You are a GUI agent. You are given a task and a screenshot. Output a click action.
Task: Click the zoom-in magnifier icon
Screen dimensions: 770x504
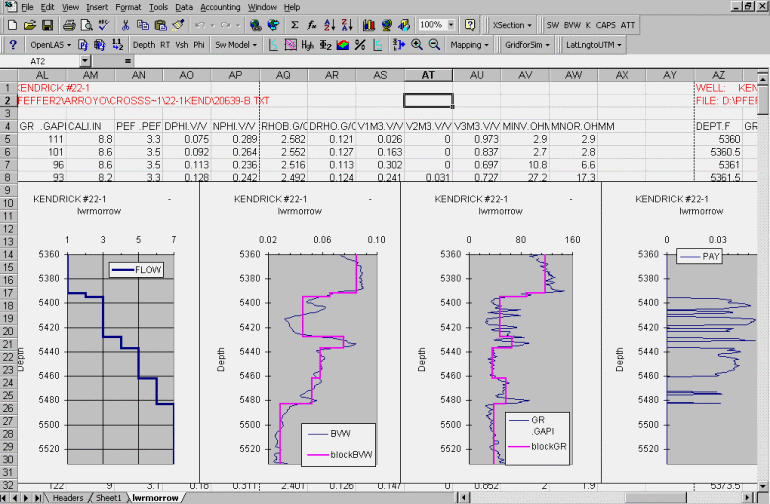pos(416,45)
